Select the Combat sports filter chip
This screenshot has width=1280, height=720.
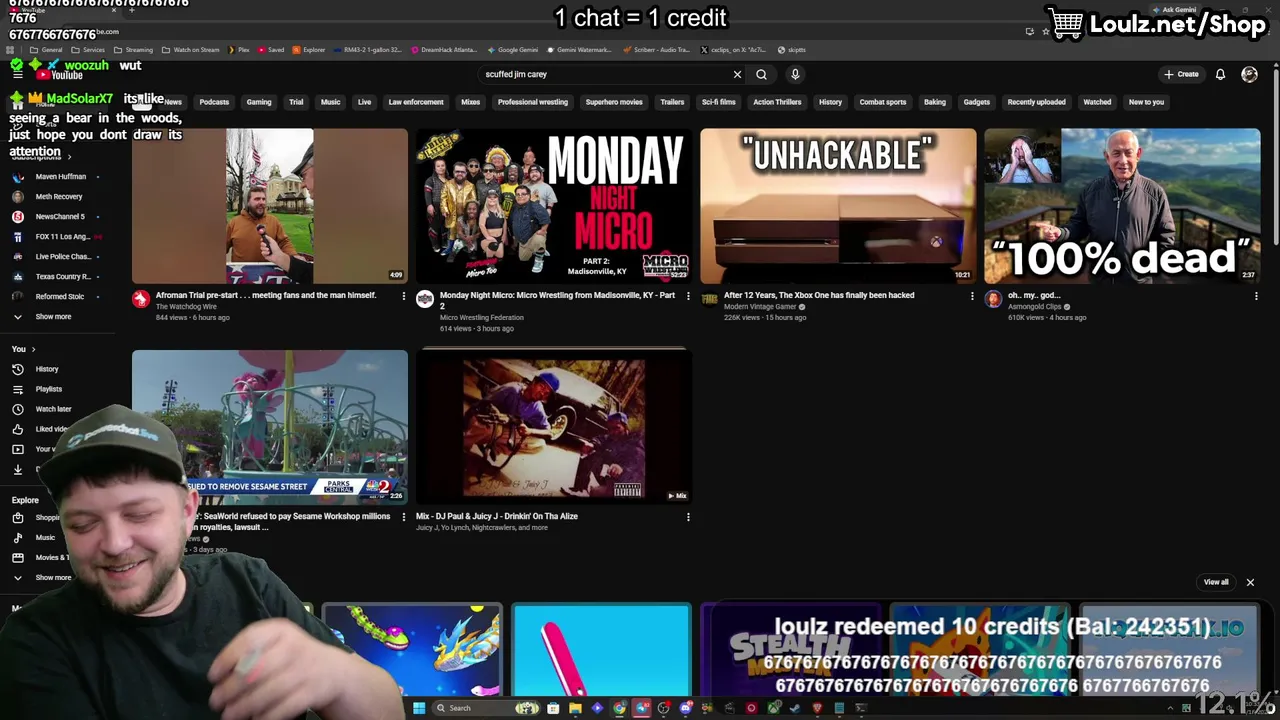coord(883,102)
